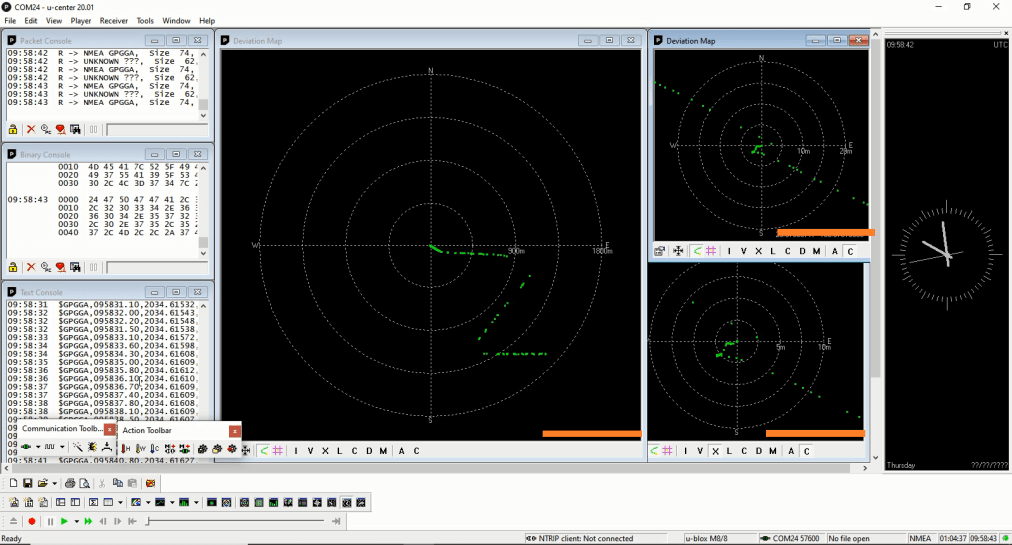Viewport: 1012px width, 545px height.
Task: Click the lock icon in Packet Console
Action: coord(13,130)
